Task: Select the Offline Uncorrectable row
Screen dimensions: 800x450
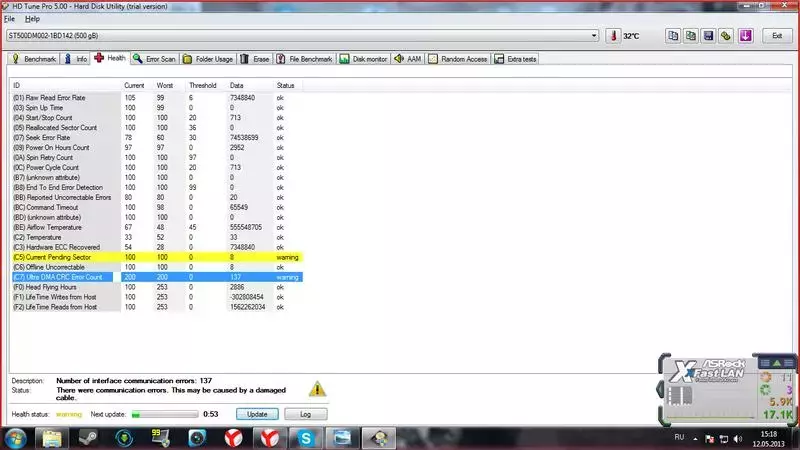Action: pyautogui.click(x=157, y=267)
